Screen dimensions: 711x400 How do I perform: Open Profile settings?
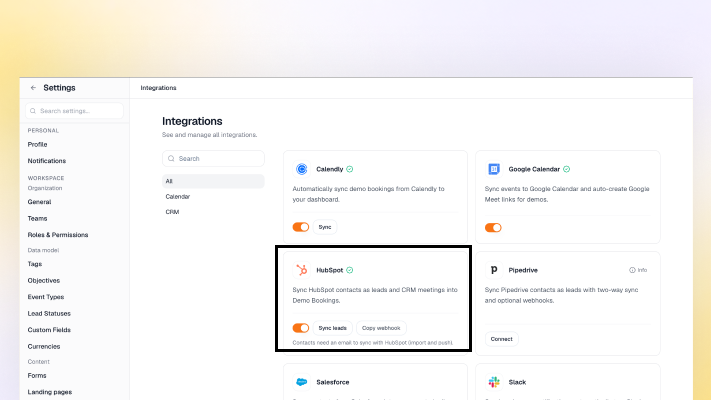[37, 145]
